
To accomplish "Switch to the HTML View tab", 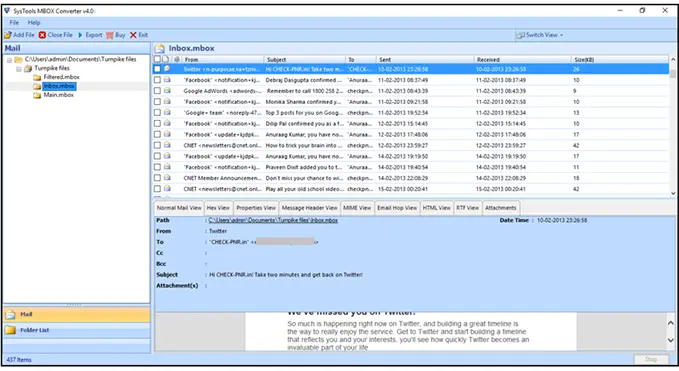I will 436,208.
